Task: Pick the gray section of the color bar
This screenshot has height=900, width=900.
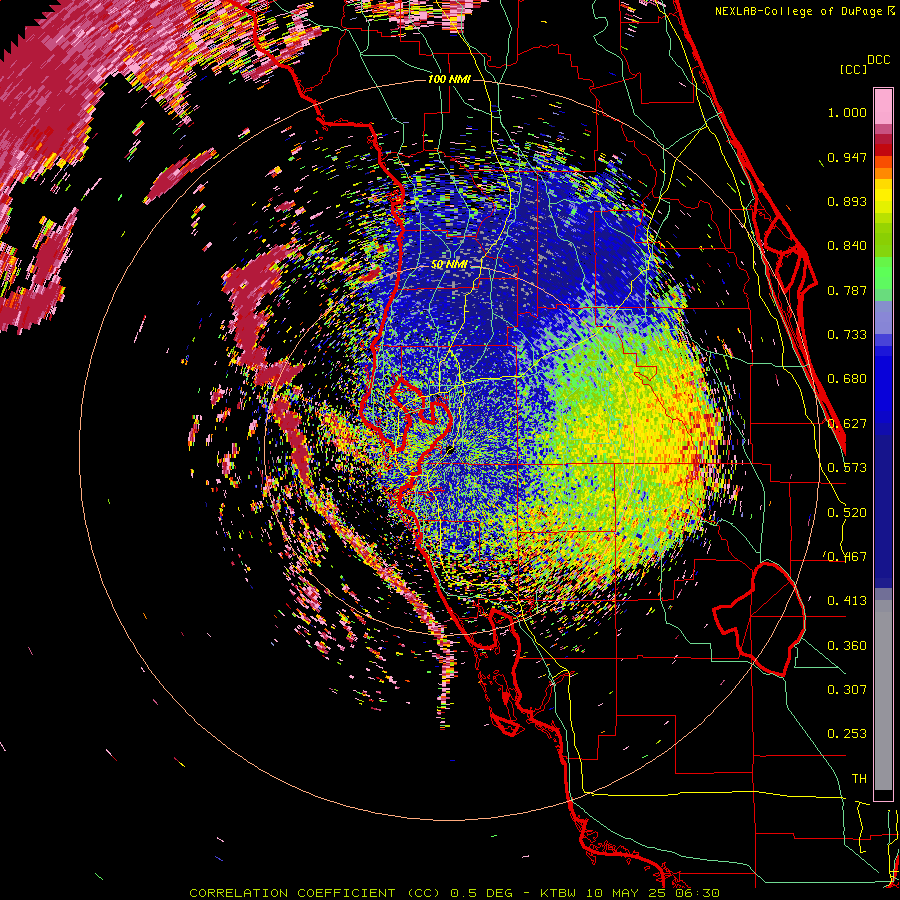Action: tap(883, 695)
